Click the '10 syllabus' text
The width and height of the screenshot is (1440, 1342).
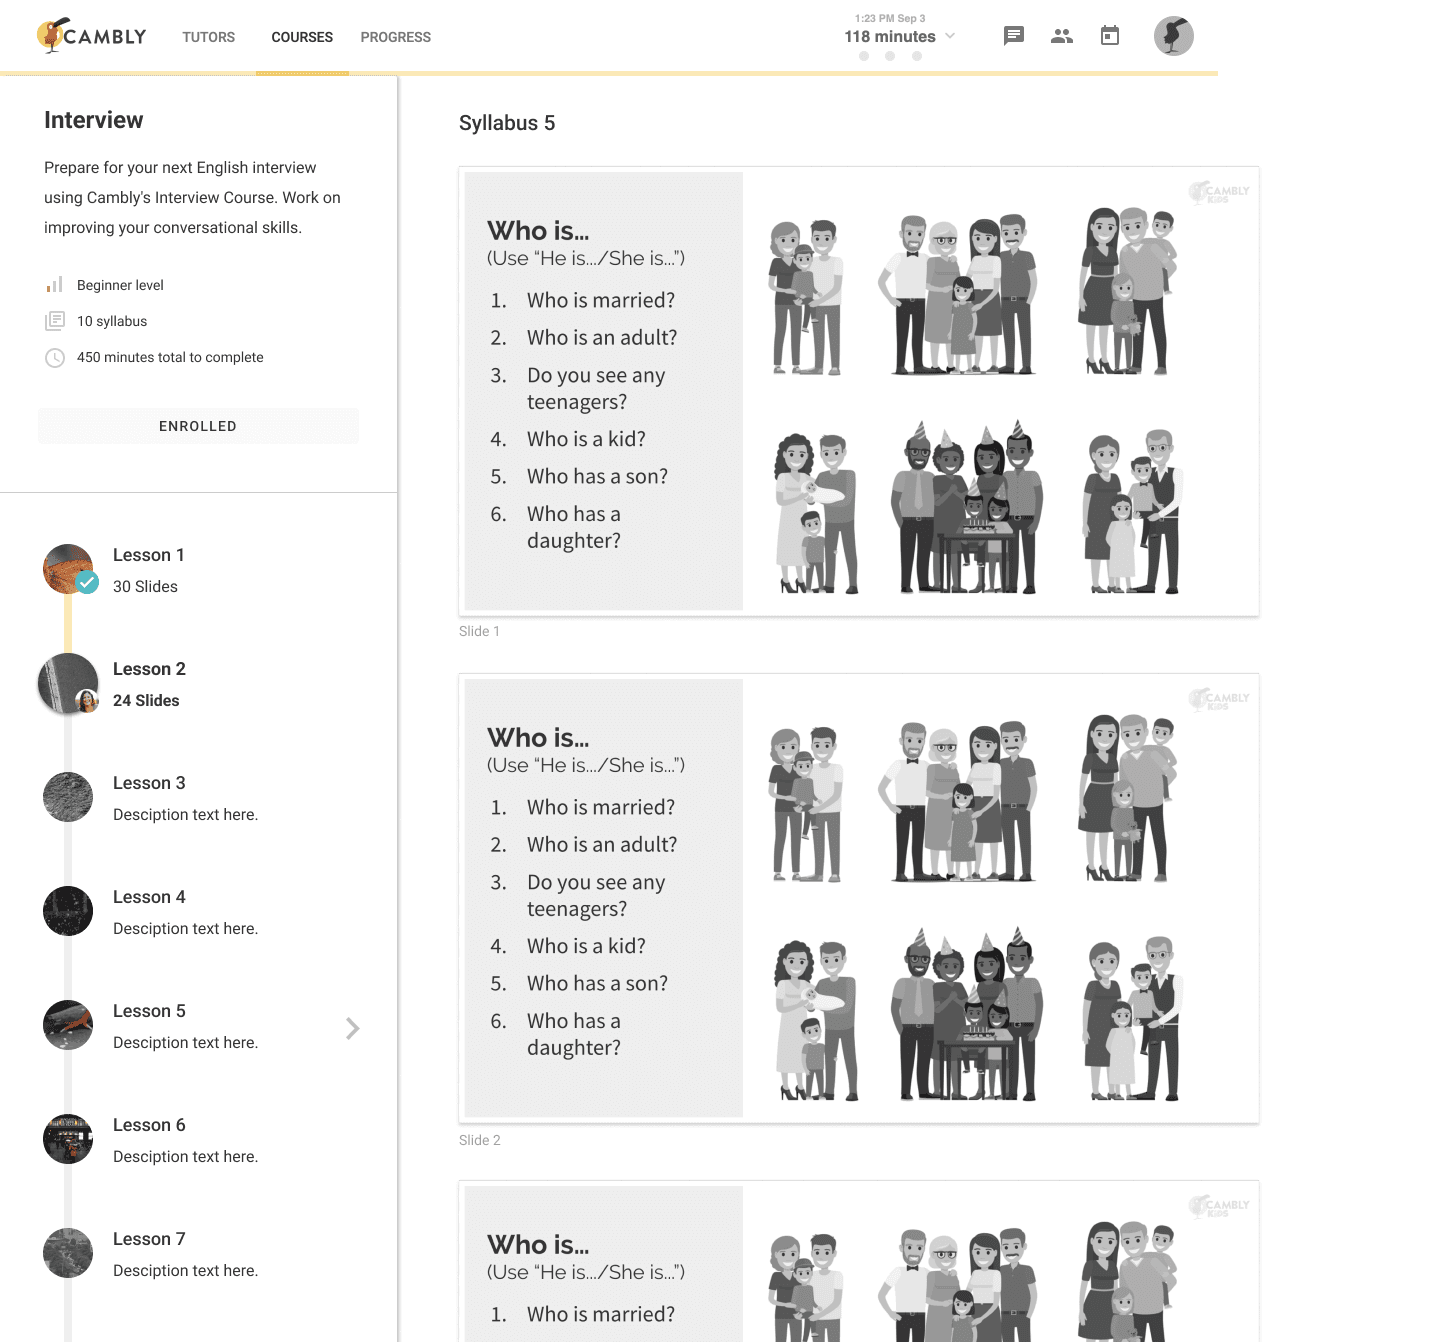pyautogui.click(x=112, y=321)
